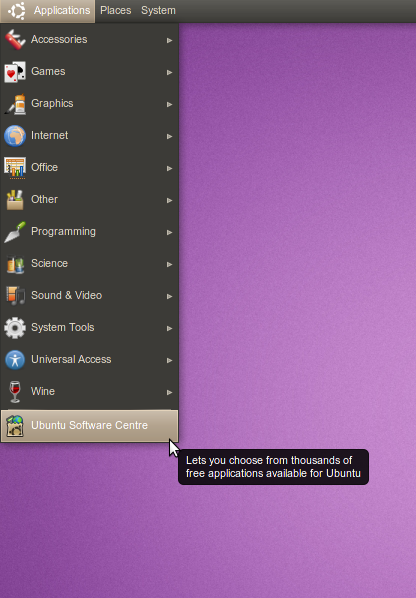Select the Wine label

click(43, 392)
